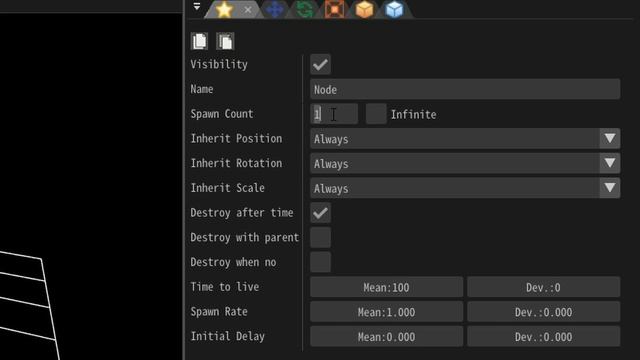Toggle the Visibility checkbox
The width and height of the screenshot is (640, 360).
(x=320, y=64)
